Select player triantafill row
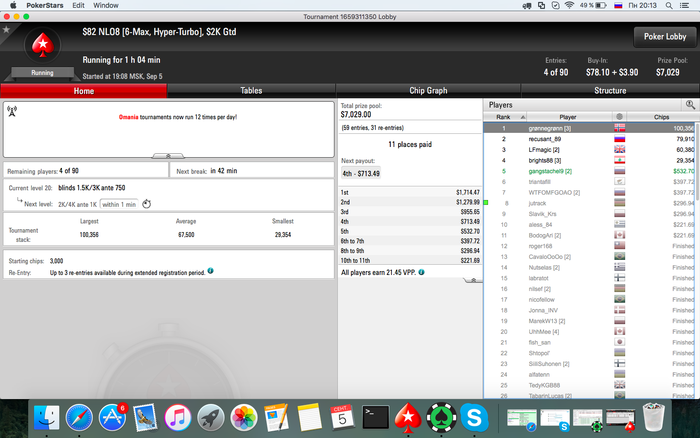Image resolution: width=700 pixels, height=438 pixels. pos(589,182)
